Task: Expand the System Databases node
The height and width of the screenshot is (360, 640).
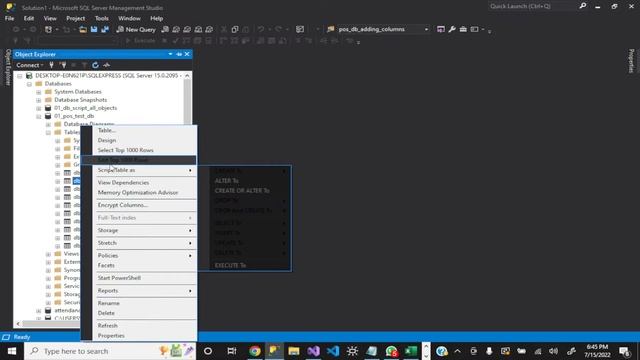Action: [x=39, y=92]
